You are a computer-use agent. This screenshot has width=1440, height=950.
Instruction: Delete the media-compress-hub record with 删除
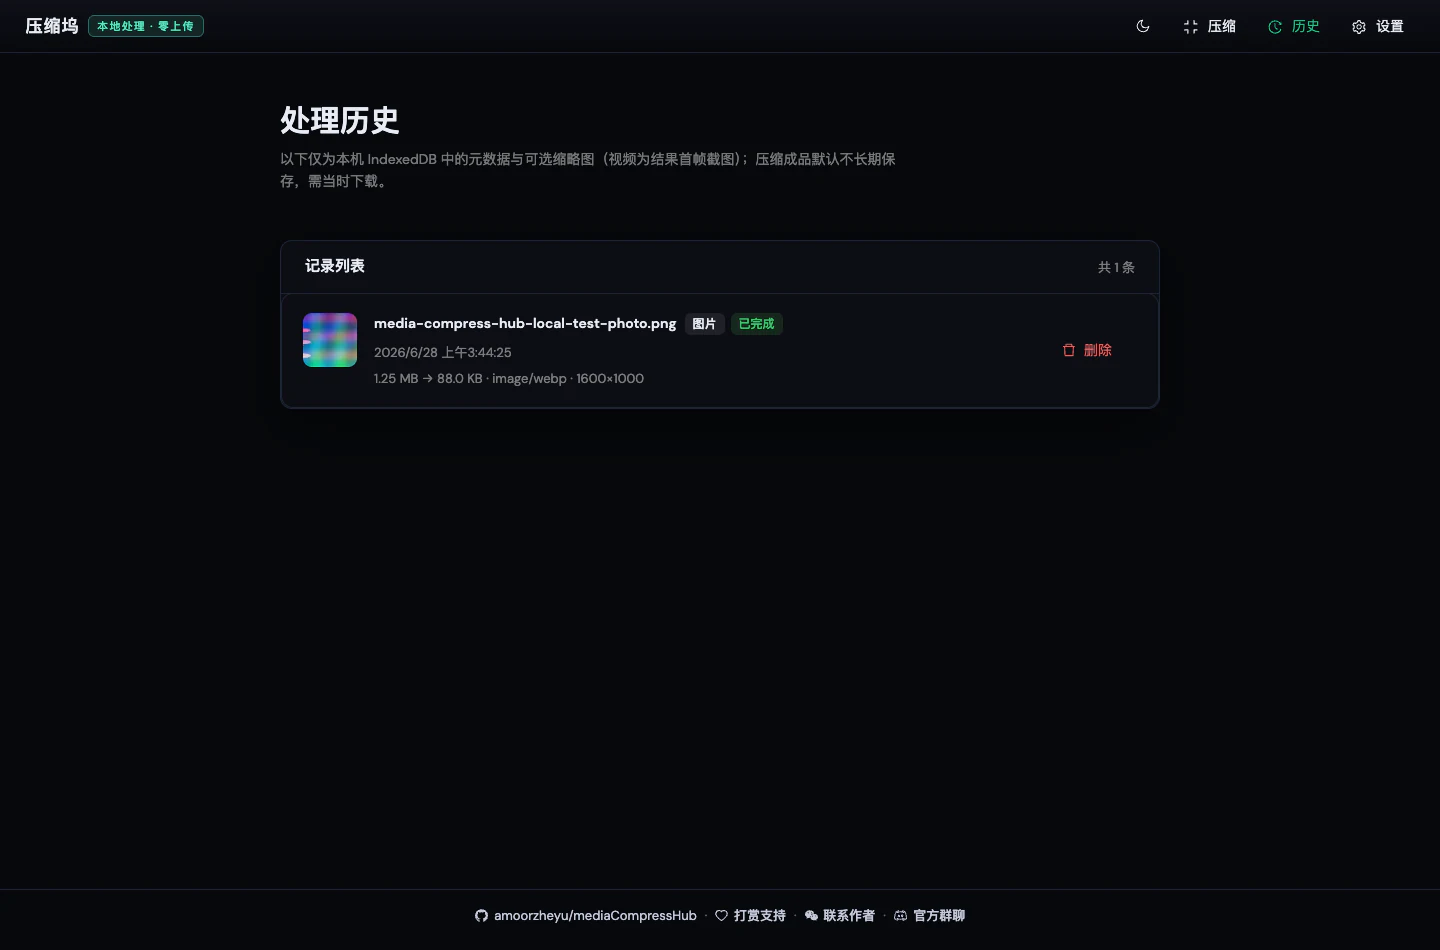tap(1087, 350)
